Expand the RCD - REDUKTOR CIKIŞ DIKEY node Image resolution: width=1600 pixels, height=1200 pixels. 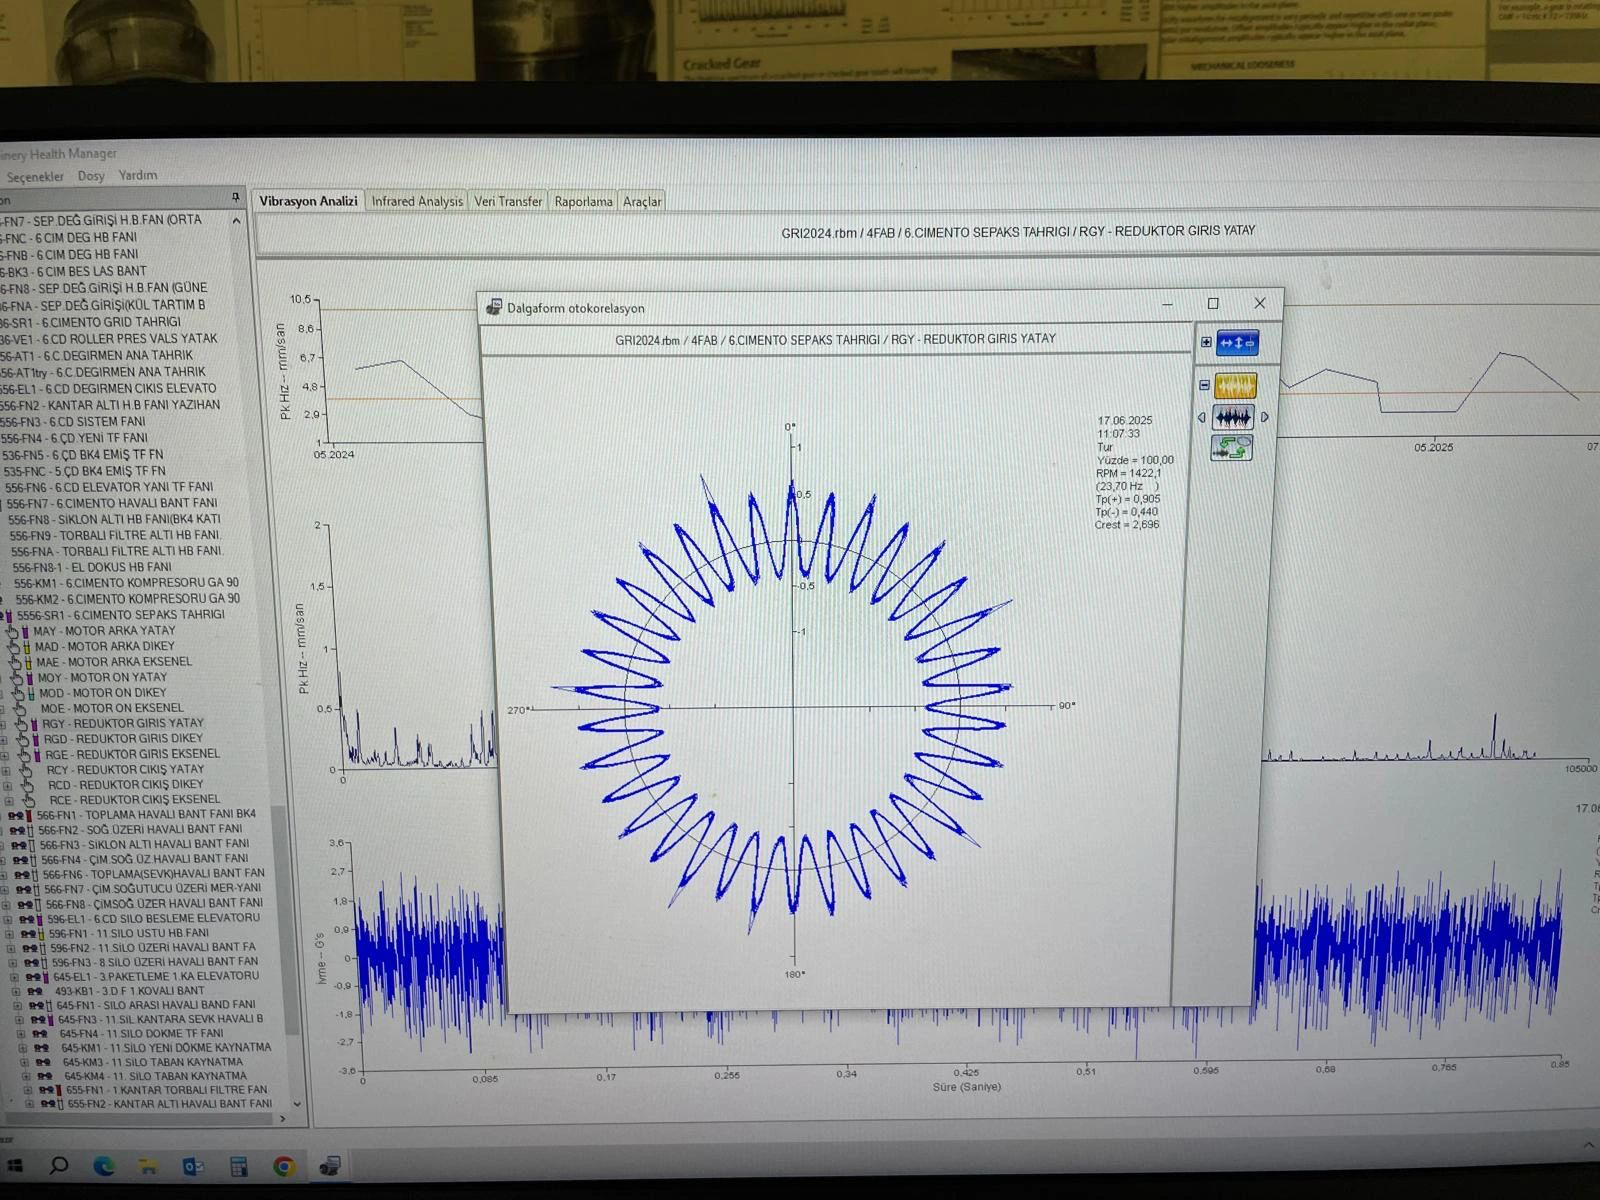[9, 786]
